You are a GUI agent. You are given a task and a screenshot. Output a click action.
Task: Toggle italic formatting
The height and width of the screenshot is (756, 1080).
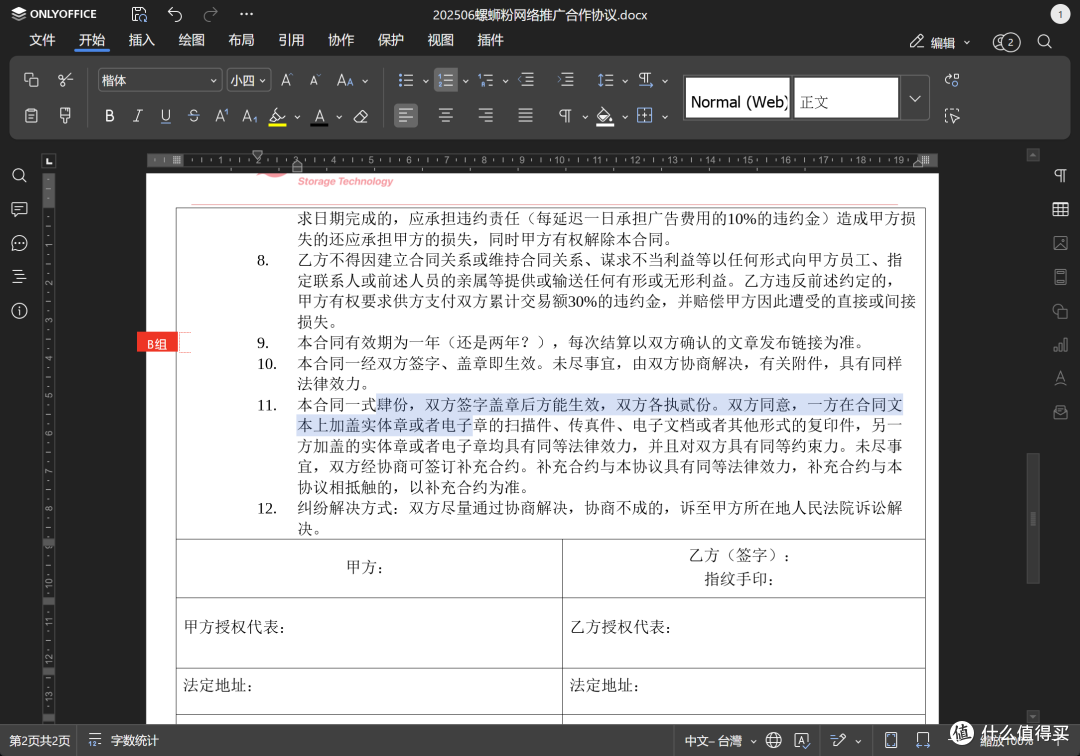tap(138, 116)
